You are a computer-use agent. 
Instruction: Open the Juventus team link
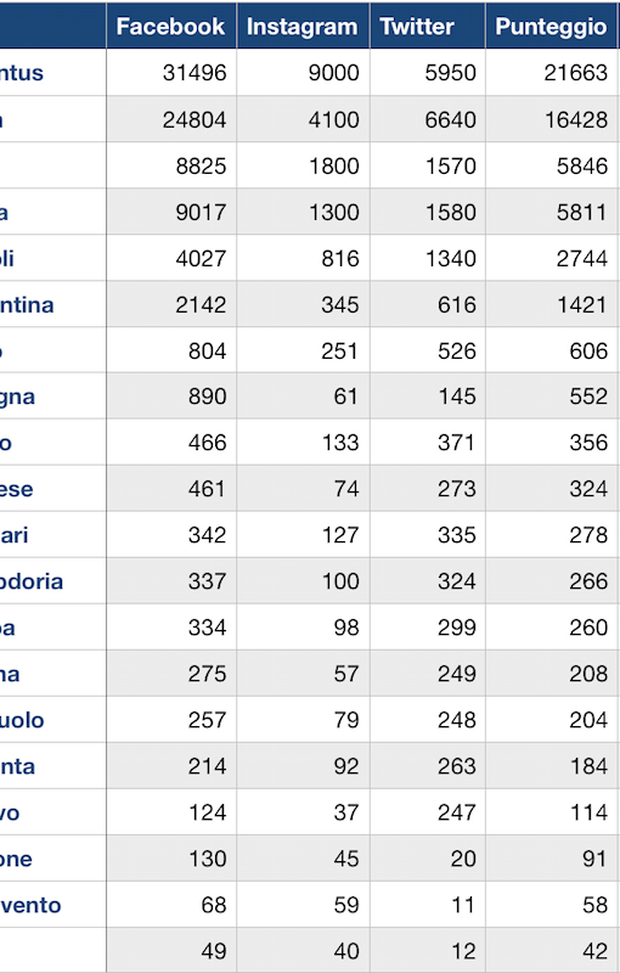(x=22, y=73)
